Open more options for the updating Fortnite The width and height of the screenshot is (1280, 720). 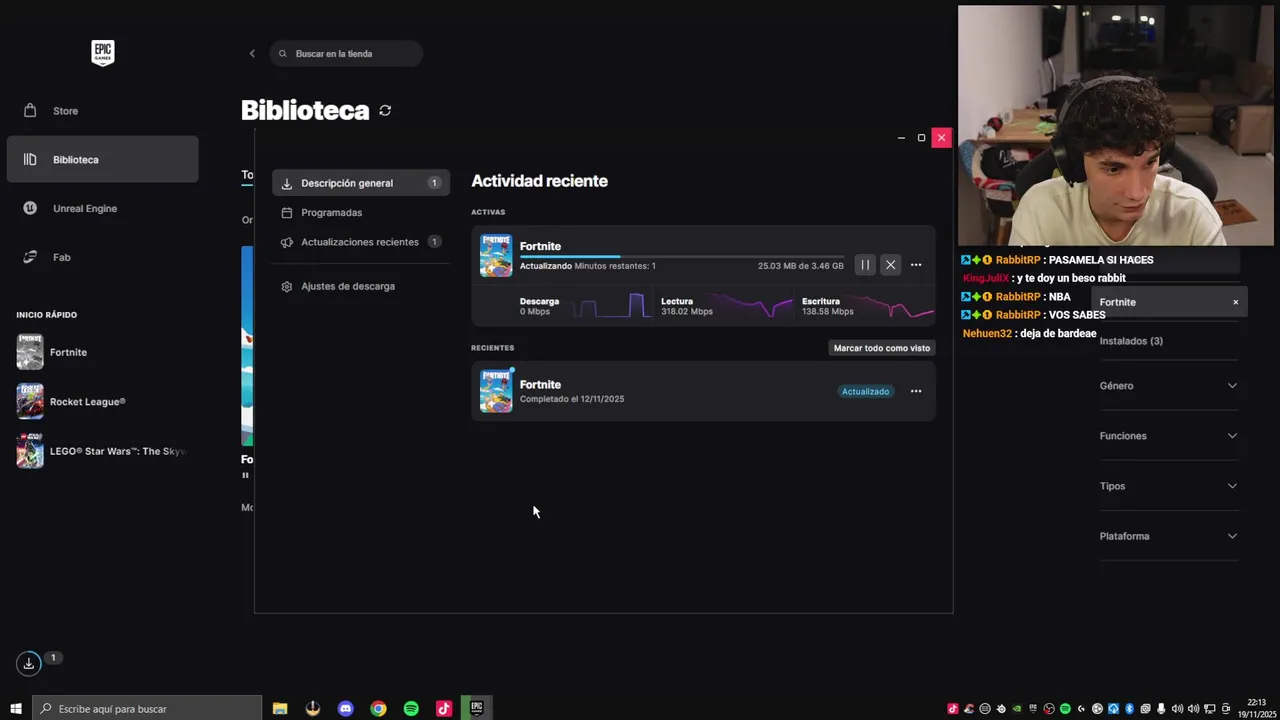tap(916, 265)
